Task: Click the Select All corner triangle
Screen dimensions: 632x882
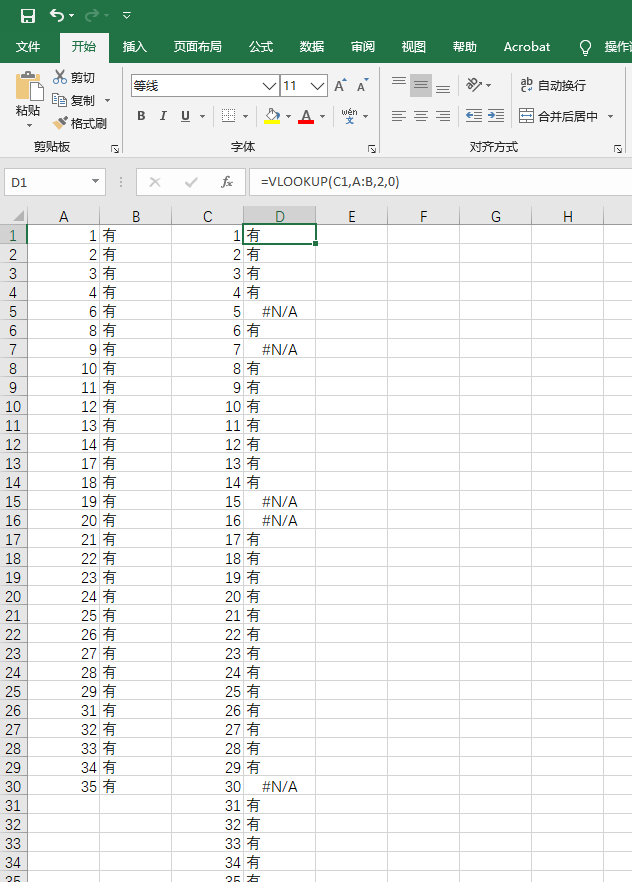Action: pyautogui.click(x=18, y=216)
